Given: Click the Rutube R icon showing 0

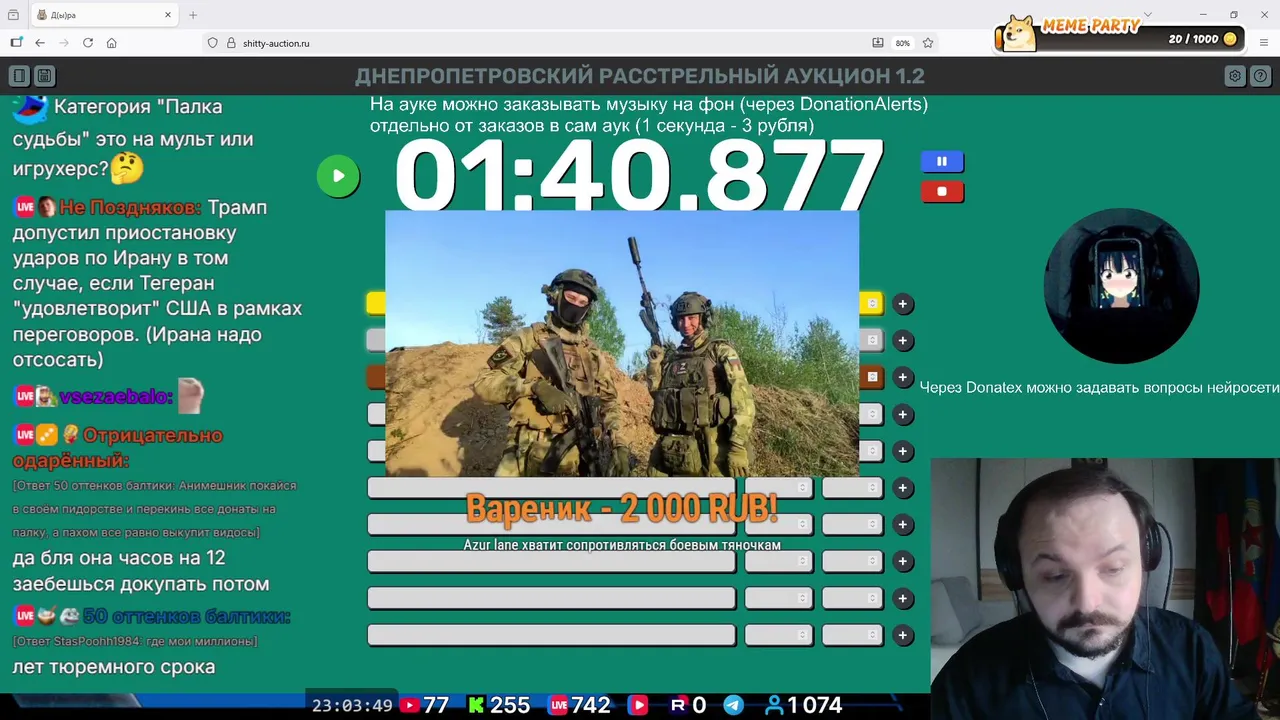Looking at the screenshot, I should (678, 705).
